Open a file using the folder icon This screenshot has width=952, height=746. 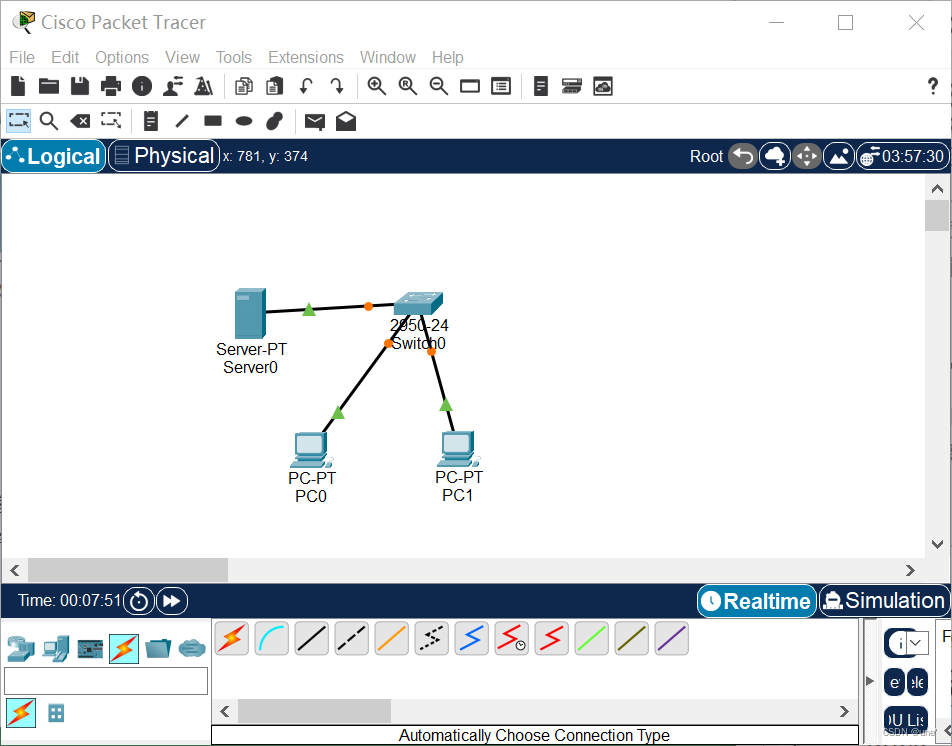coord(49,86)
